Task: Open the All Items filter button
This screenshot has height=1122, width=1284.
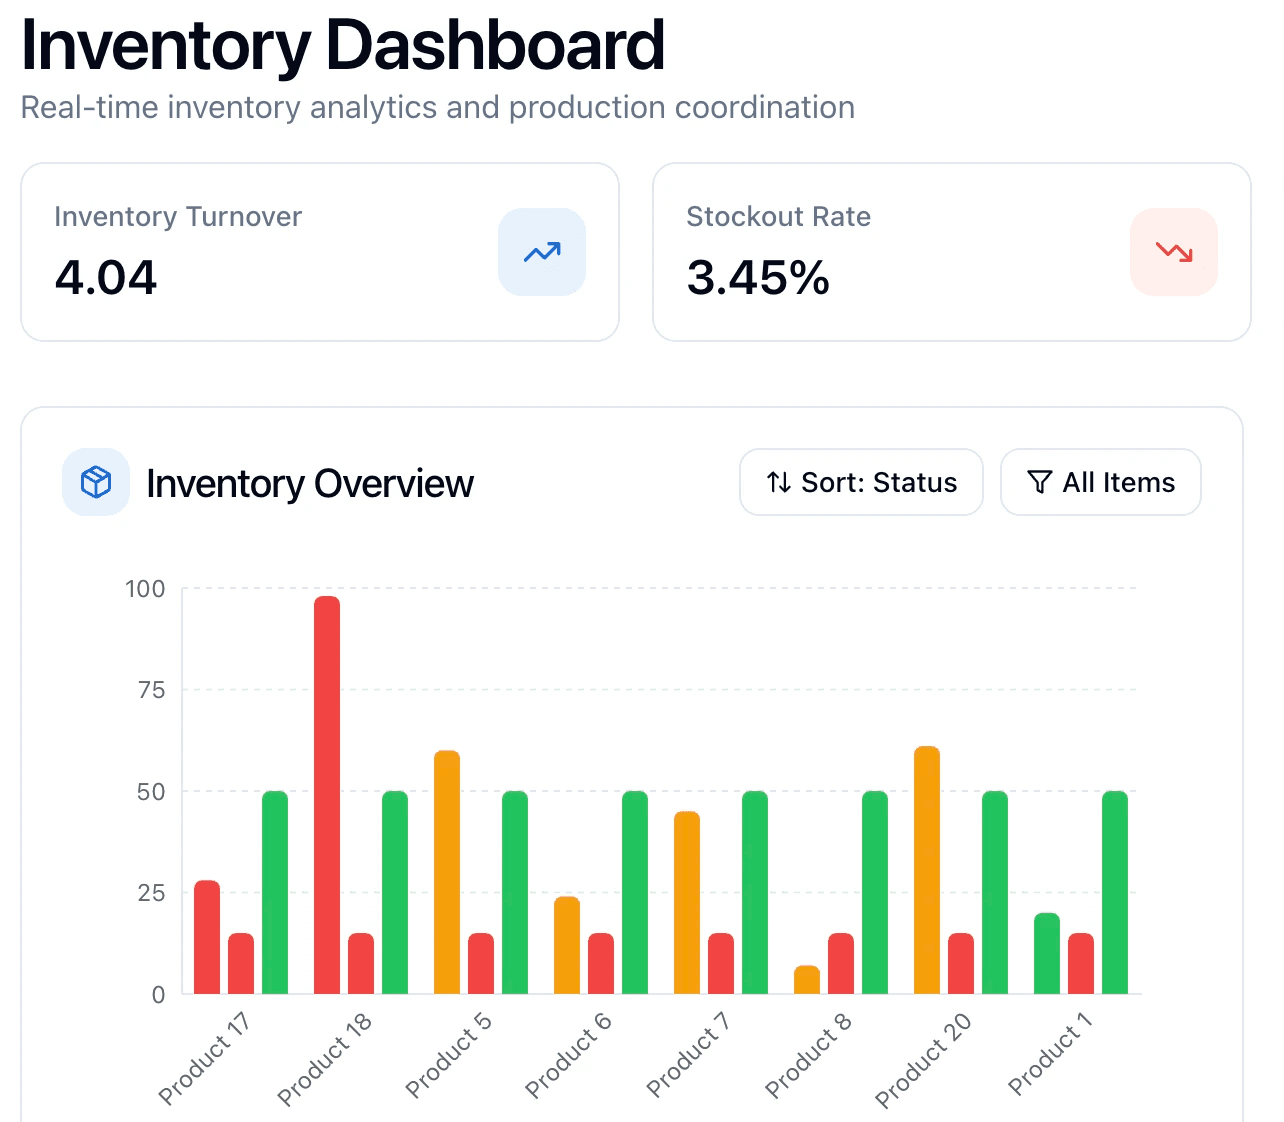Action: [x=1100, y=482]
